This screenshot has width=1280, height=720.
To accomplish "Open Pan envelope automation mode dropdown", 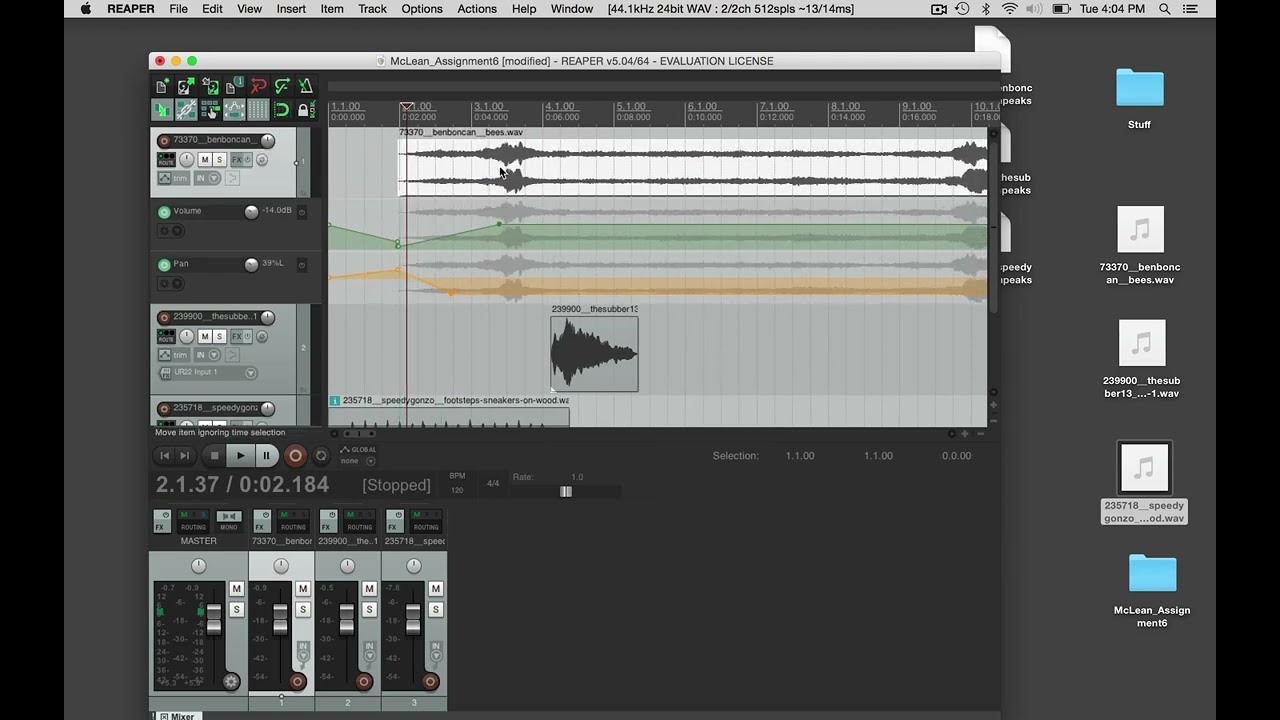I will [171, 284].
